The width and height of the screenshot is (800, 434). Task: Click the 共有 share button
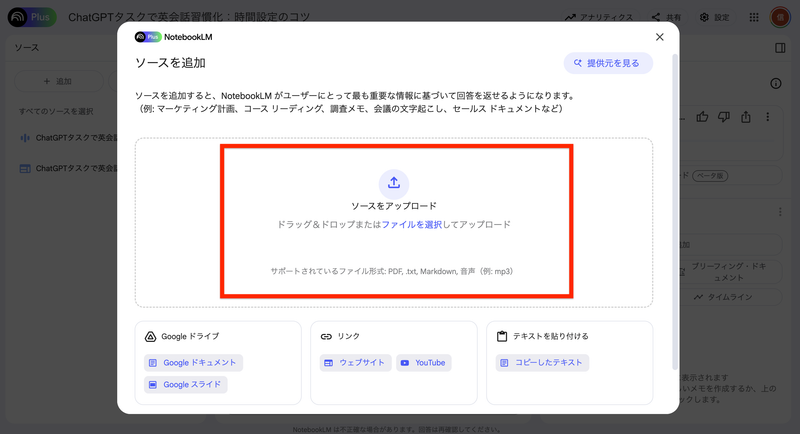coord(666,17)
